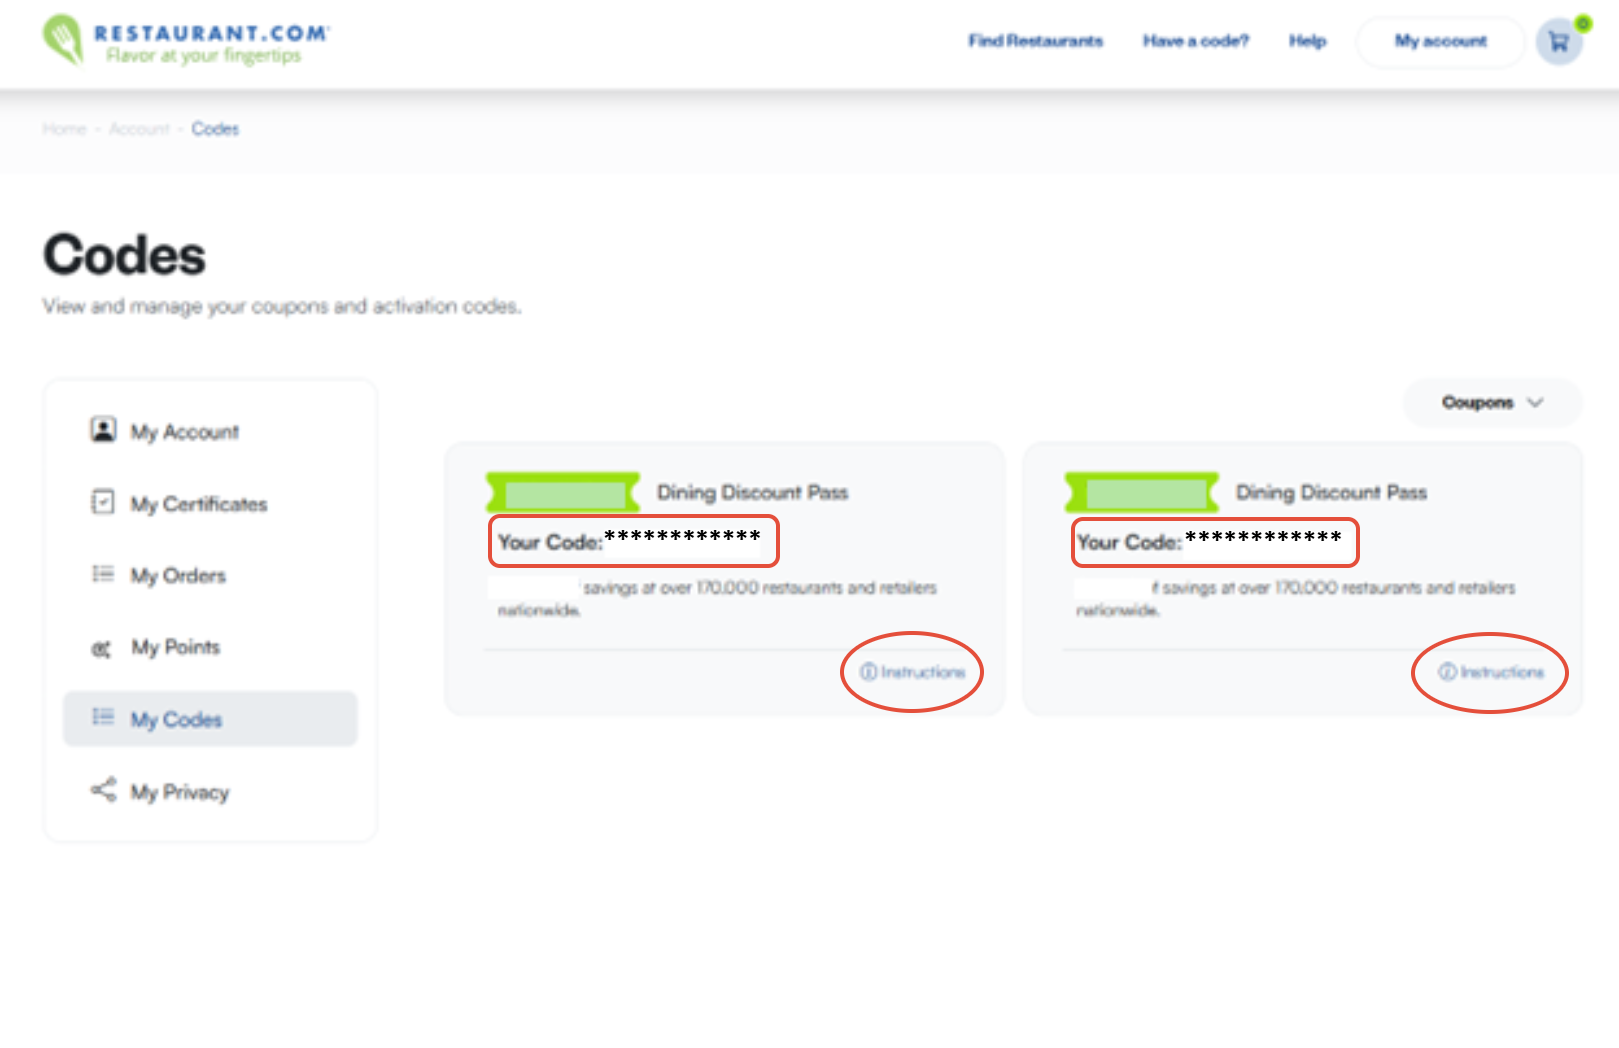The width and height of the screenshot is (1619, 1048).
Task: Open Instructions on second Dining Discount Pass
Action: coord(1491,672)
